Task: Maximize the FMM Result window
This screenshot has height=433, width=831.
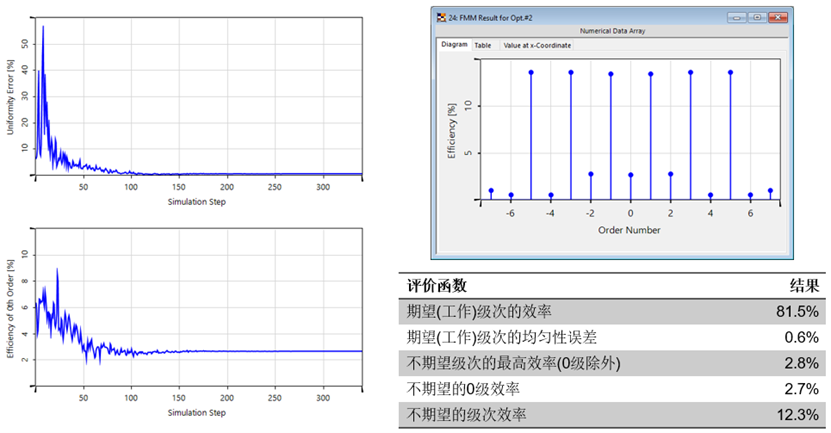Action: click(757, 17)
